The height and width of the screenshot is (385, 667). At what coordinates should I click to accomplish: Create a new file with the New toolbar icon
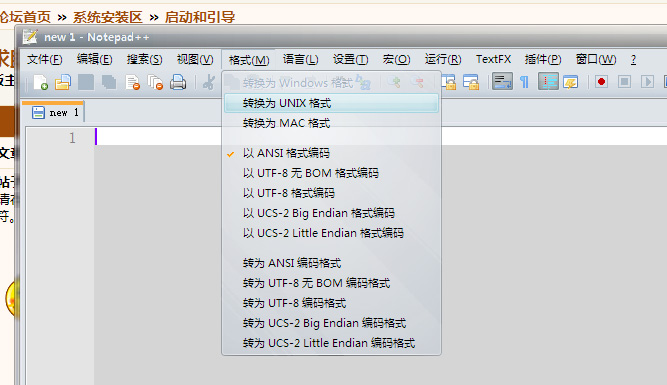40,82
